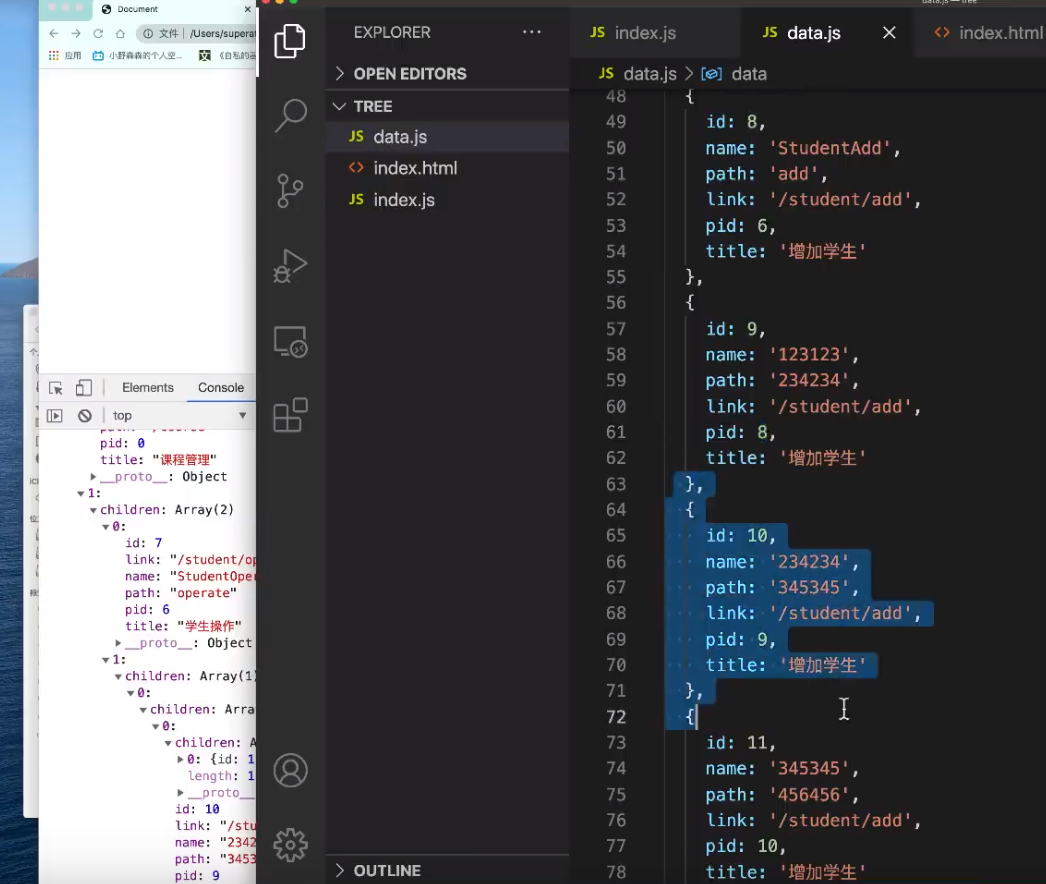Activate DevTools inspect element picker
The image size is (1046, 884).
55,388
